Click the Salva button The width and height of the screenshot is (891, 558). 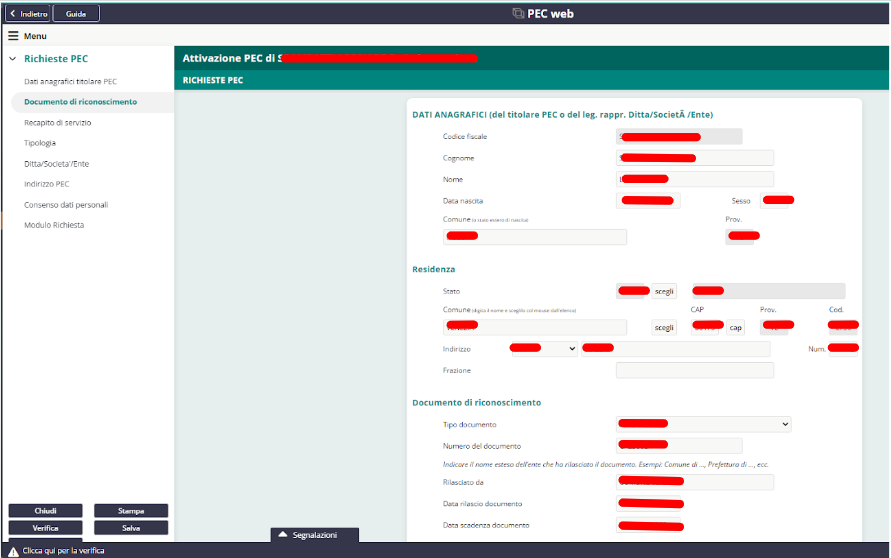pyautogui.click(x=131, y=528)
